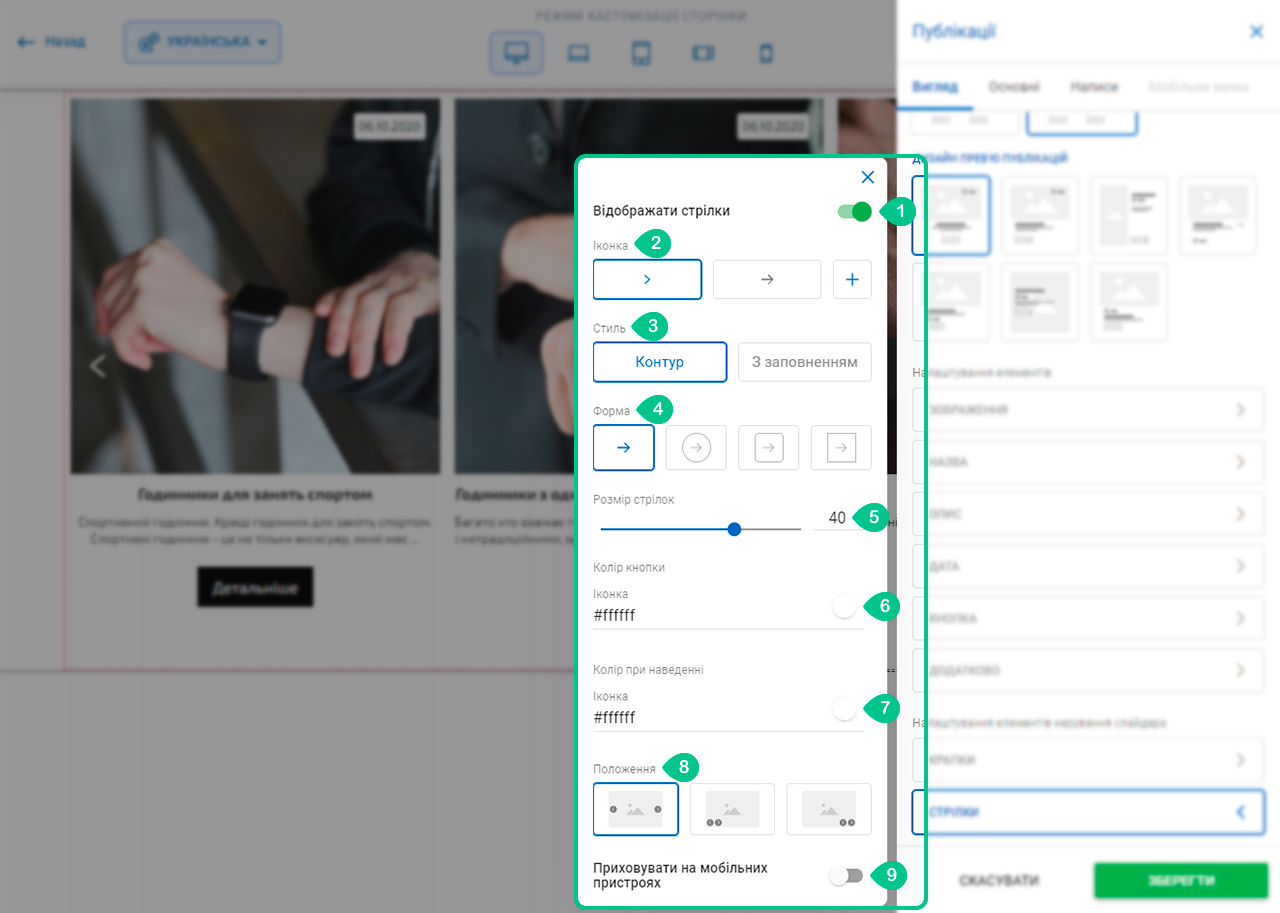Switch to portrait mobile preview mode
1280x913 pixels.
pos(766,53)
